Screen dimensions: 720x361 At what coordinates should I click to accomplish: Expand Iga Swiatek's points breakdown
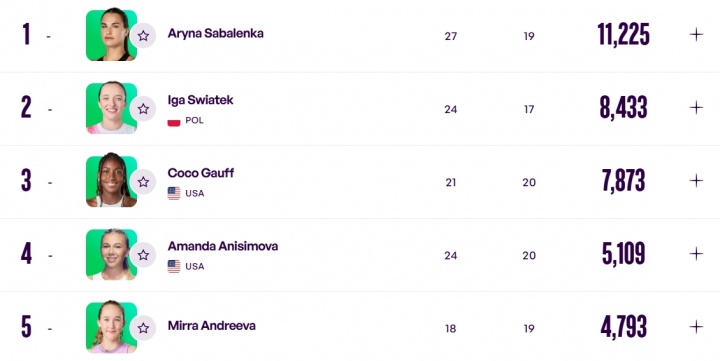tap(696, 107)
